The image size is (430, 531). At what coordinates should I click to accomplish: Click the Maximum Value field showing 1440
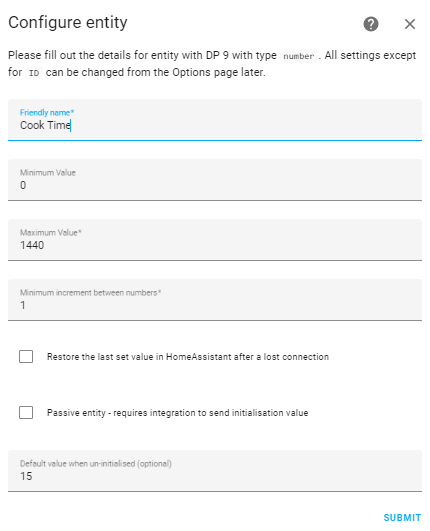coord(215,240)
